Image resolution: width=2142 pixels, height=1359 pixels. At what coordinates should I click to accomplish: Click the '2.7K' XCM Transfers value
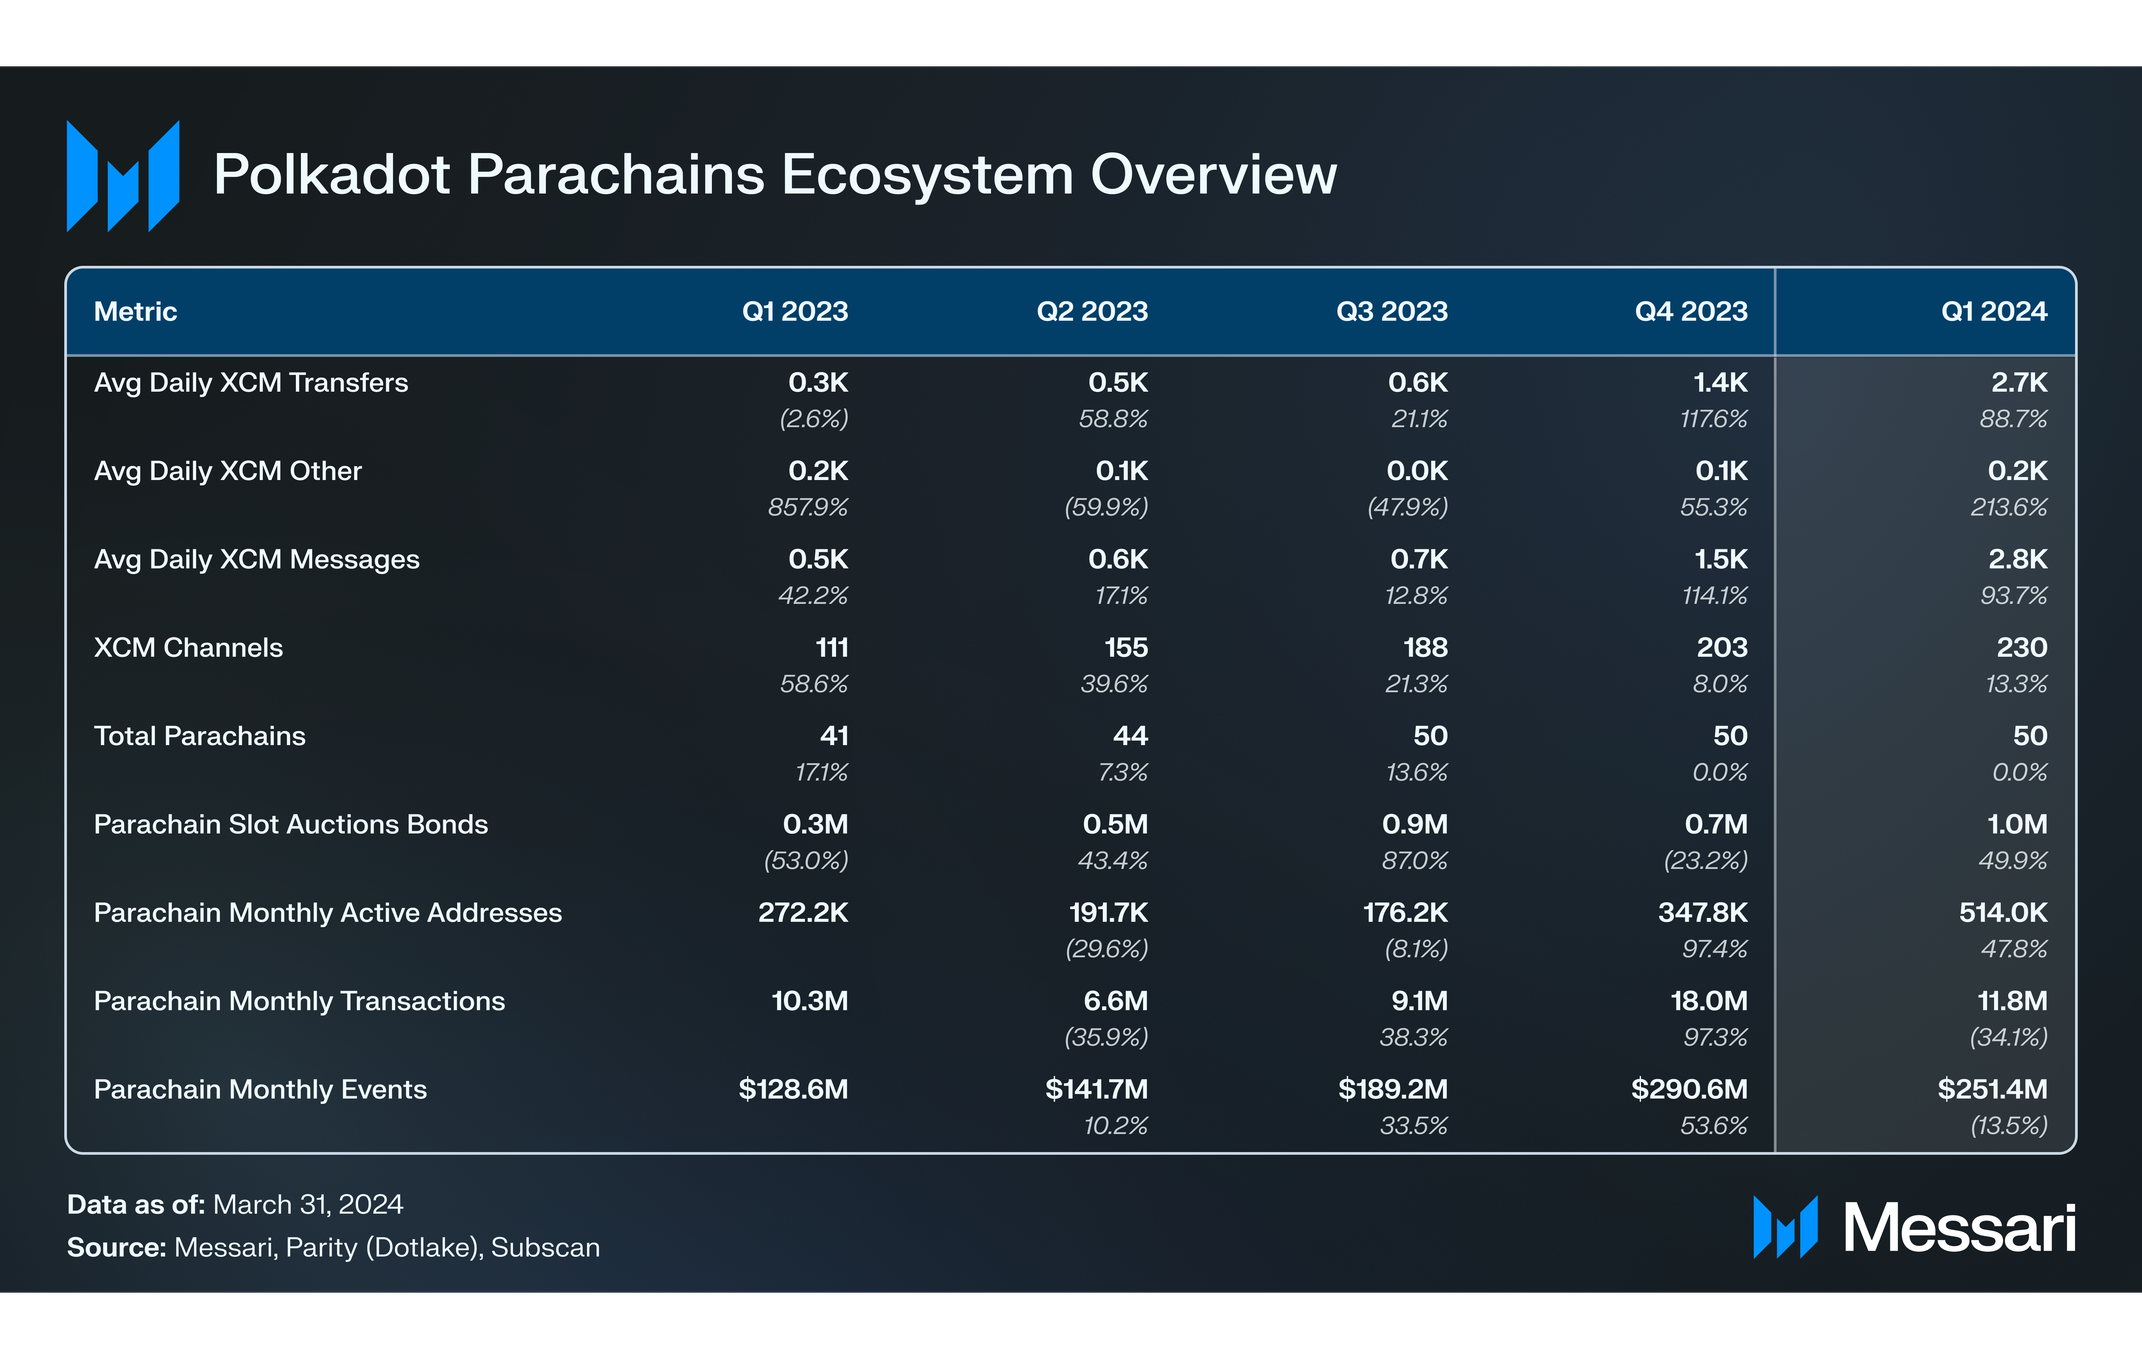tap(2019, 383)
